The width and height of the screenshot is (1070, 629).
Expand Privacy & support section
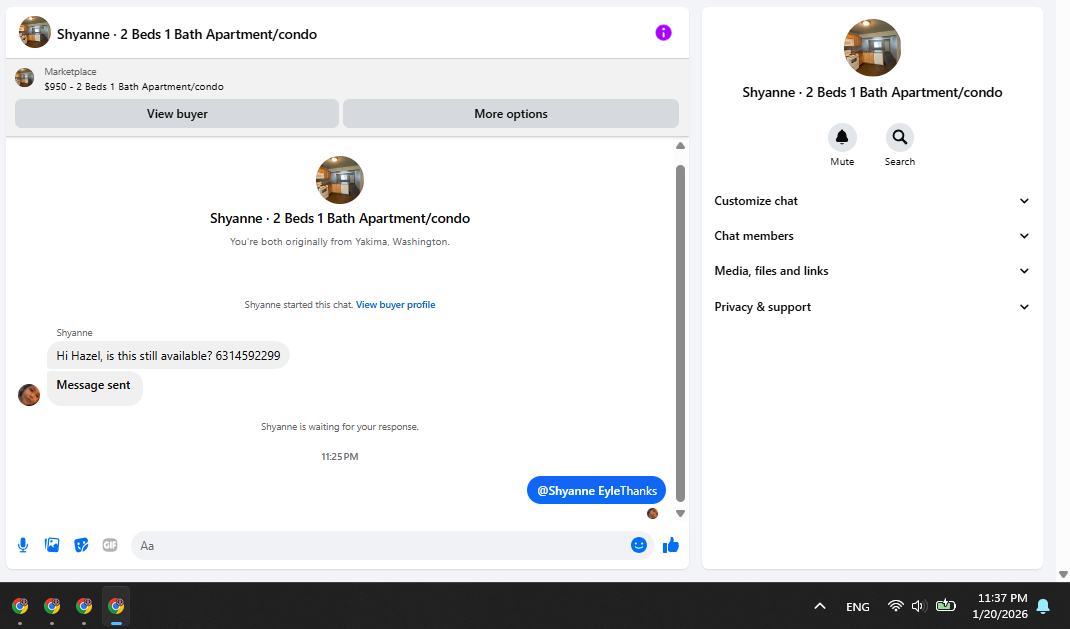click(x=872, y=307)
